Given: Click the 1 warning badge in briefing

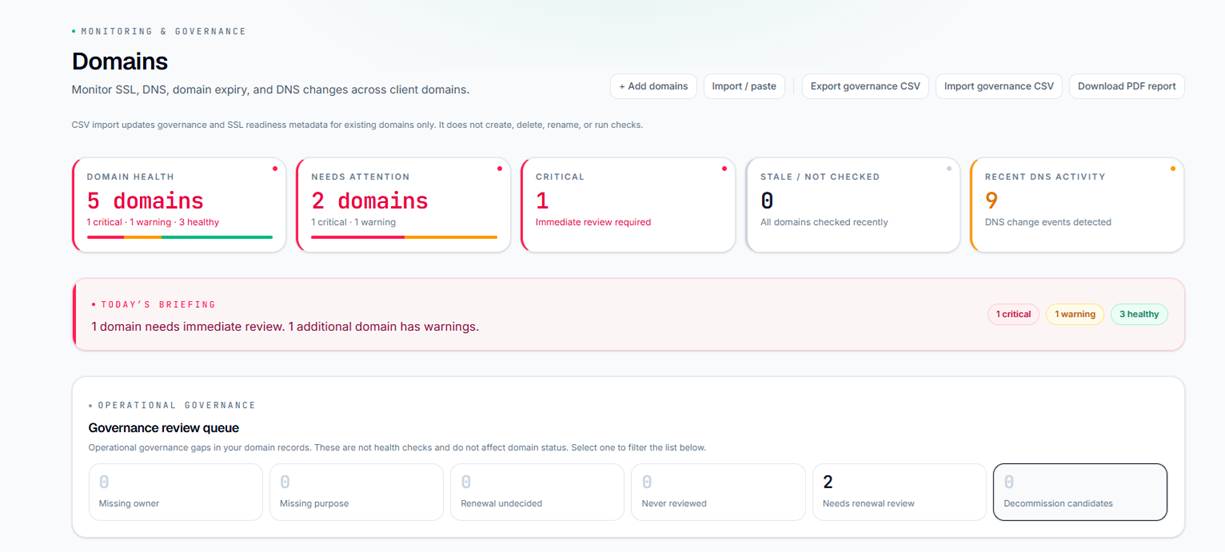Looking at the screenshot, I should (1075, 314).
